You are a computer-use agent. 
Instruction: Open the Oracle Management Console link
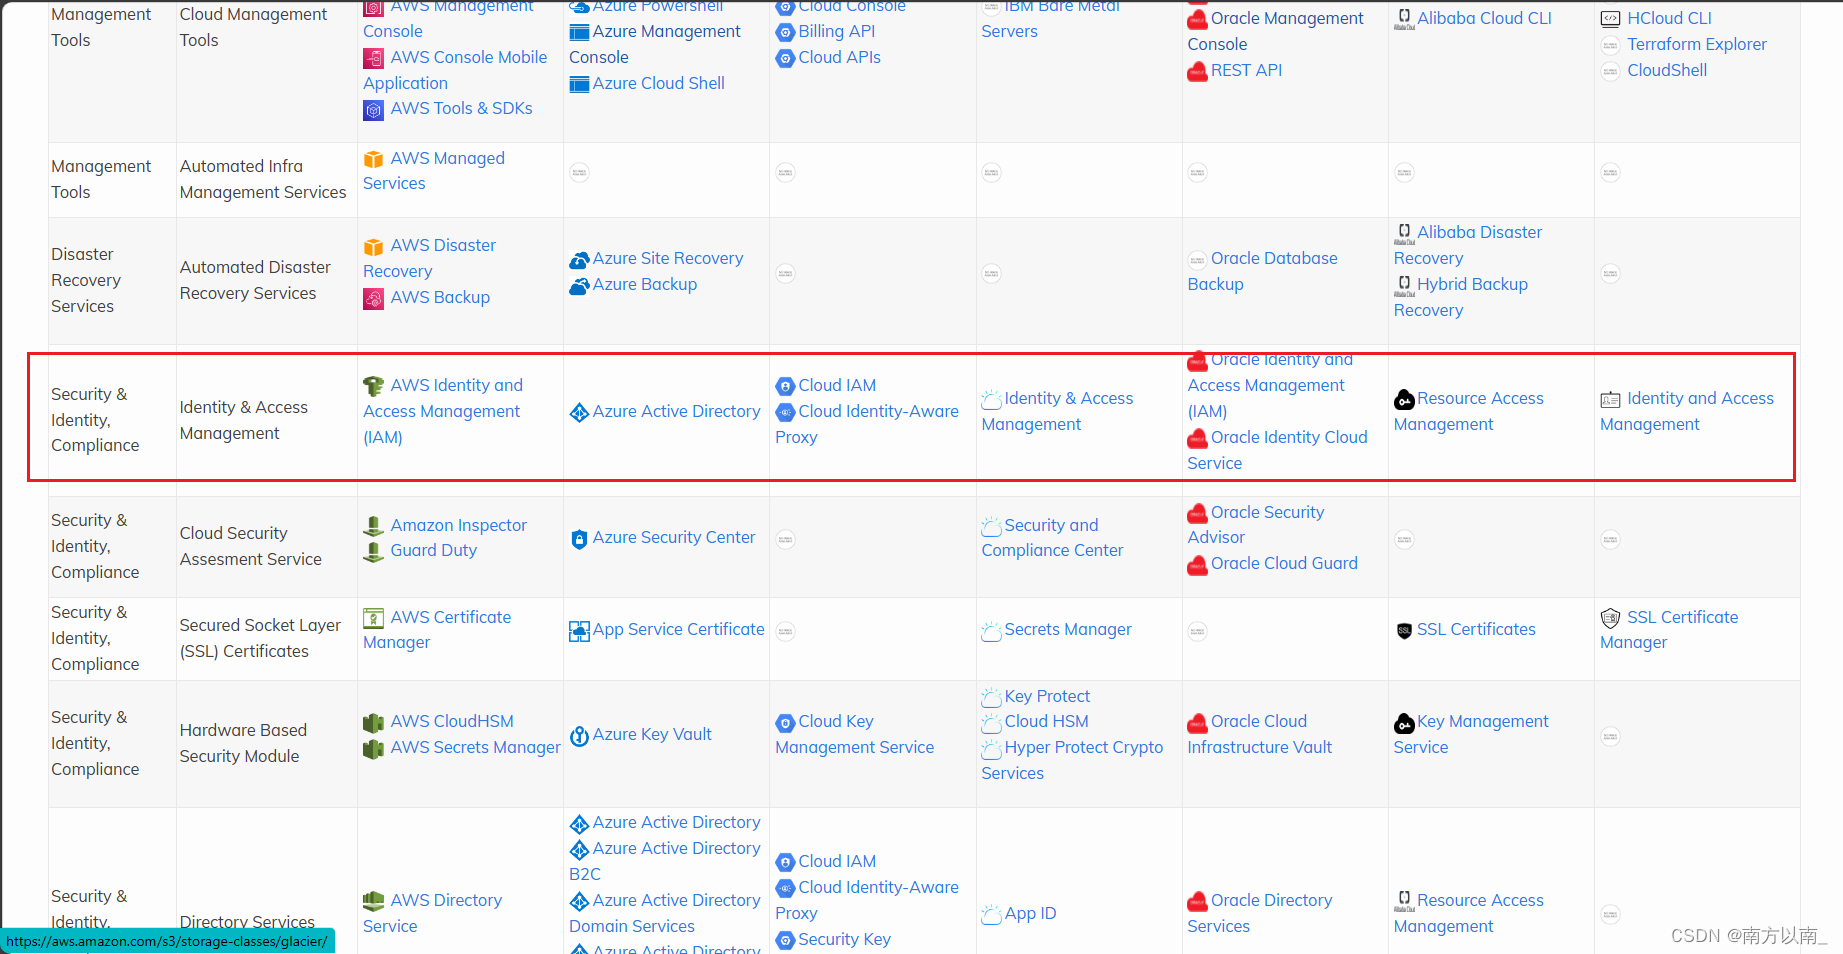coord(1275,31)
